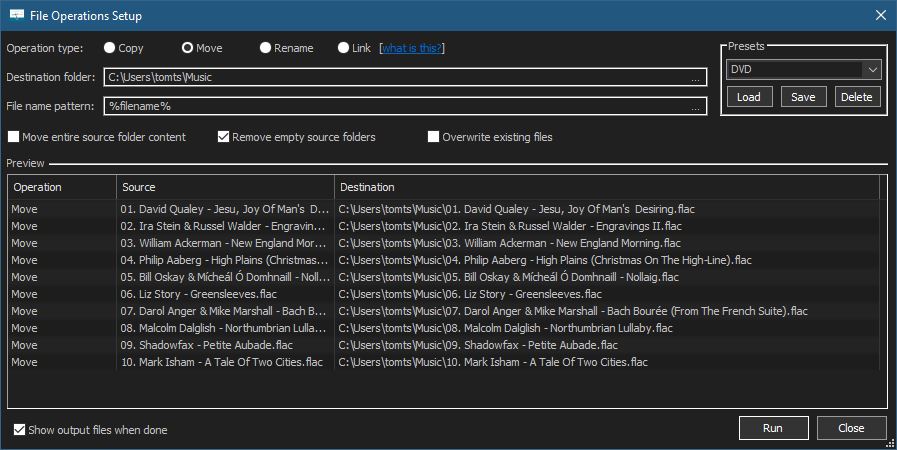Sort by the Source column header

(225, 187)
